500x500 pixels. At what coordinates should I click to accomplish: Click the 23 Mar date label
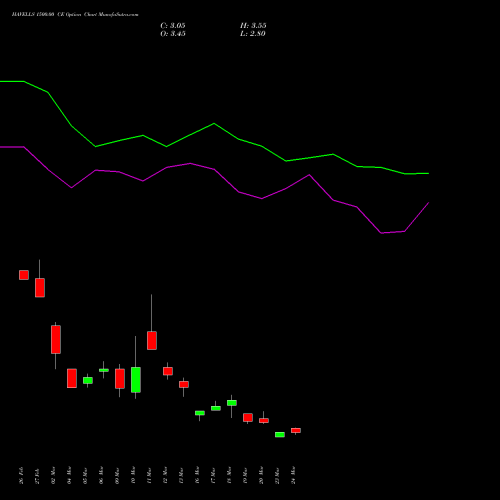pyautogui.click(x=278, y=475)
